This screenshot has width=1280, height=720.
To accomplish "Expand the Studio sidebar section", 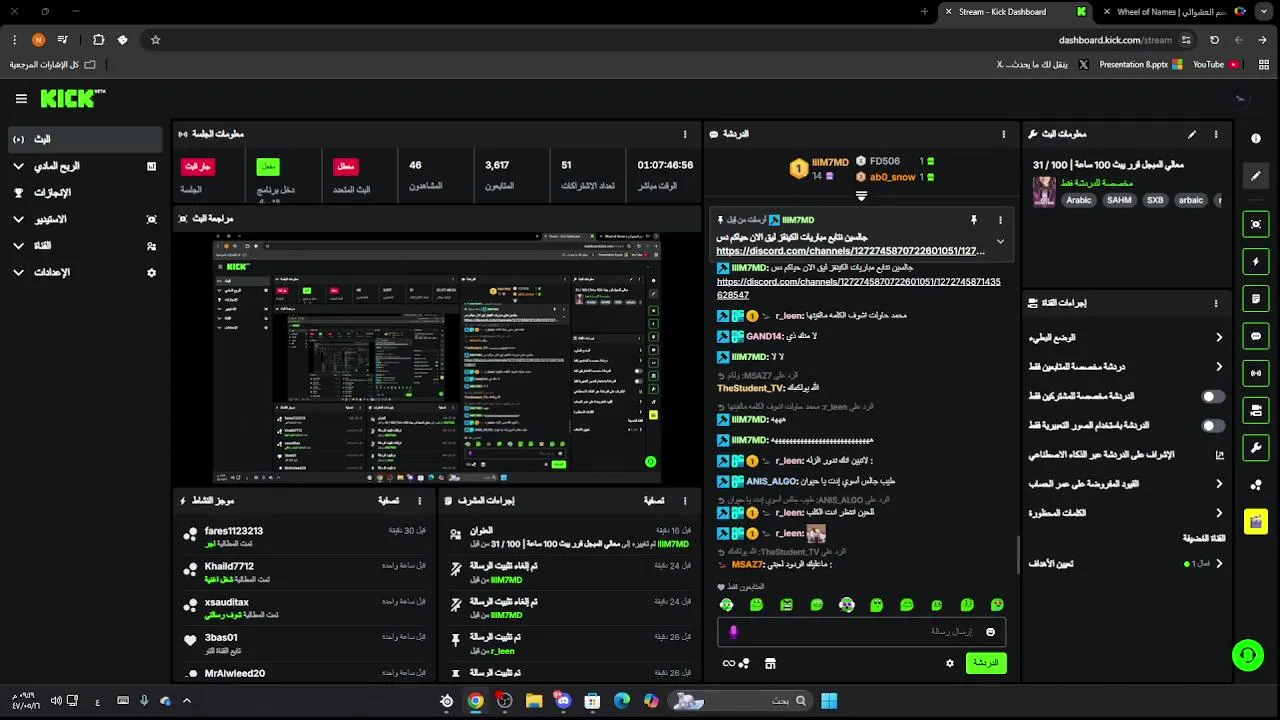I will tap(84, 219).
